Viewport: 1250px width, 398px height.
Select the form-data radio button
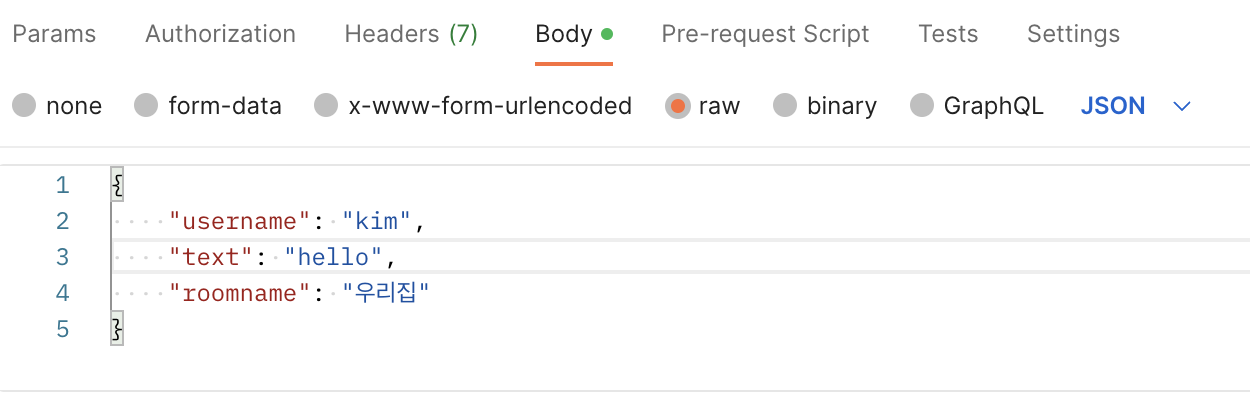[x=146, y=105]
